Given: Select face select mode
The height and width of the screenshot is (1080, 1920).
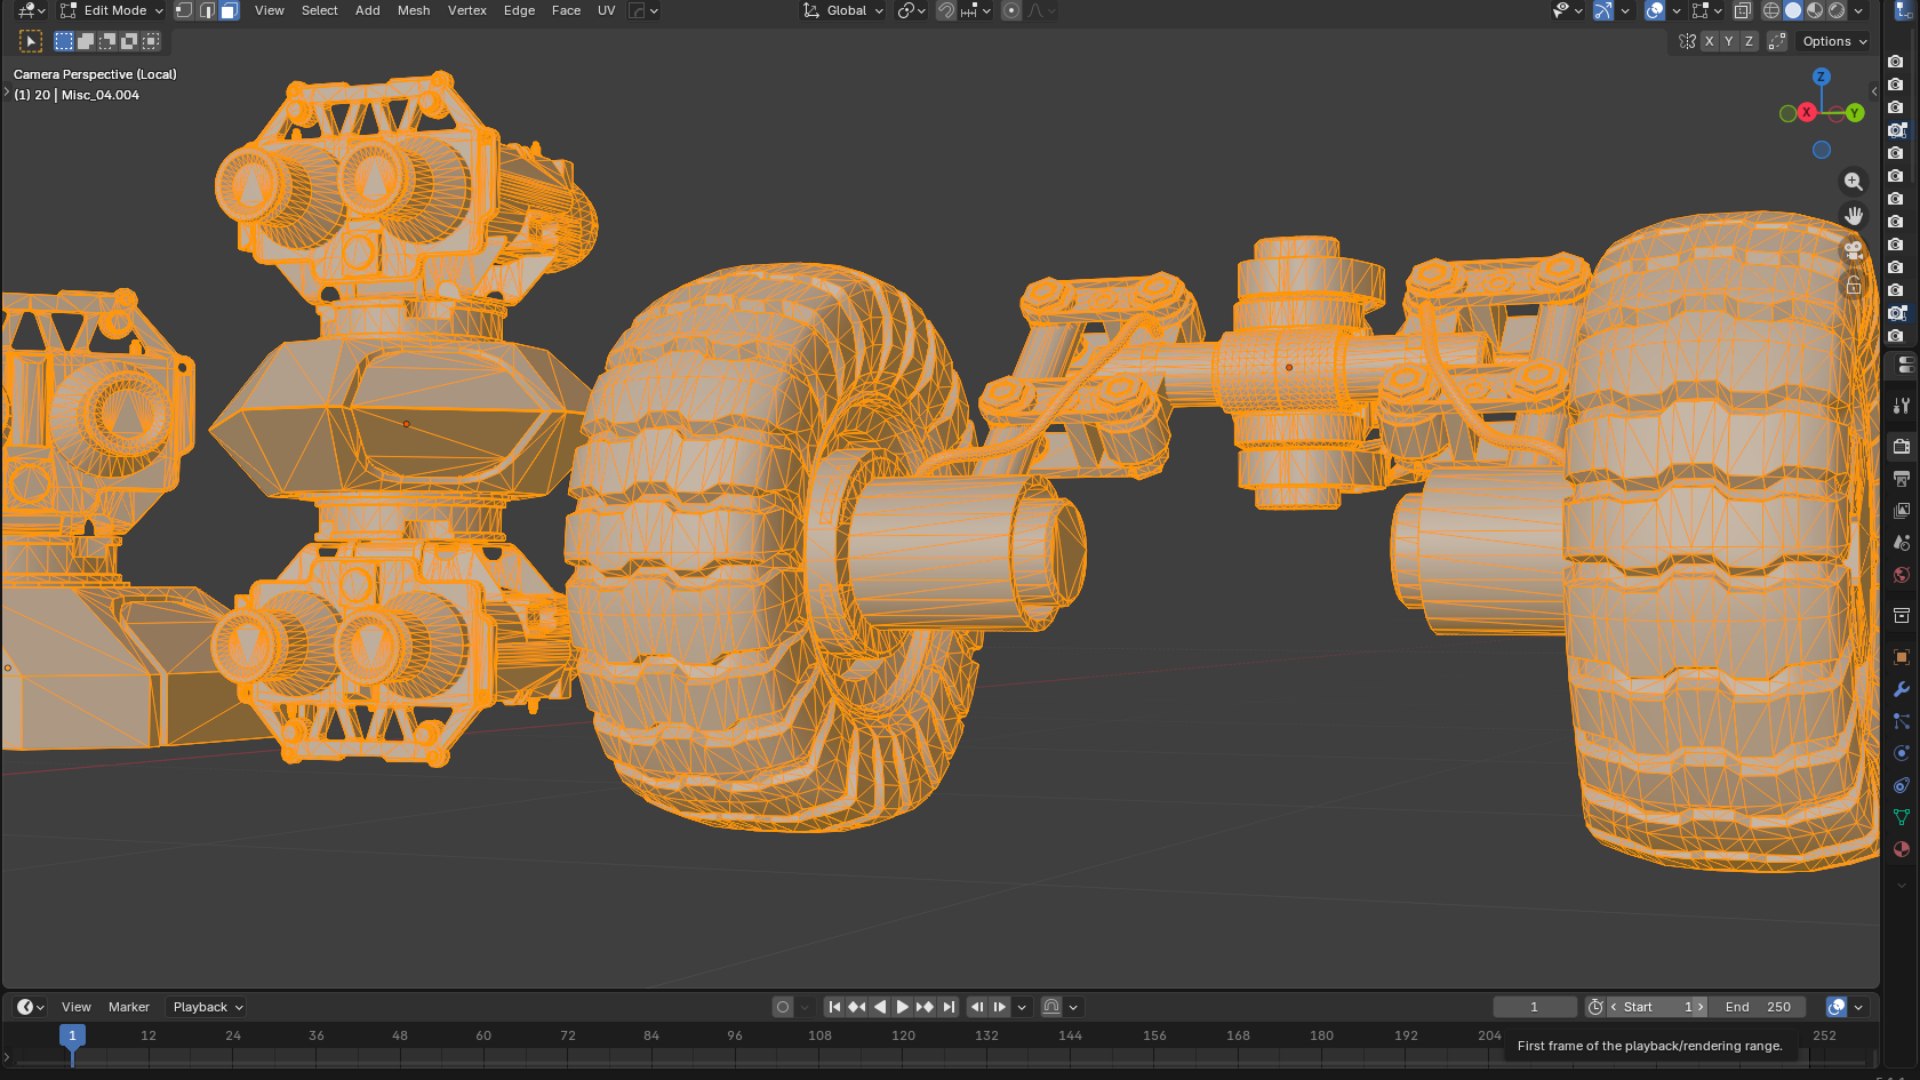Looking at the screenshot, I should click(x=229, y=11).
